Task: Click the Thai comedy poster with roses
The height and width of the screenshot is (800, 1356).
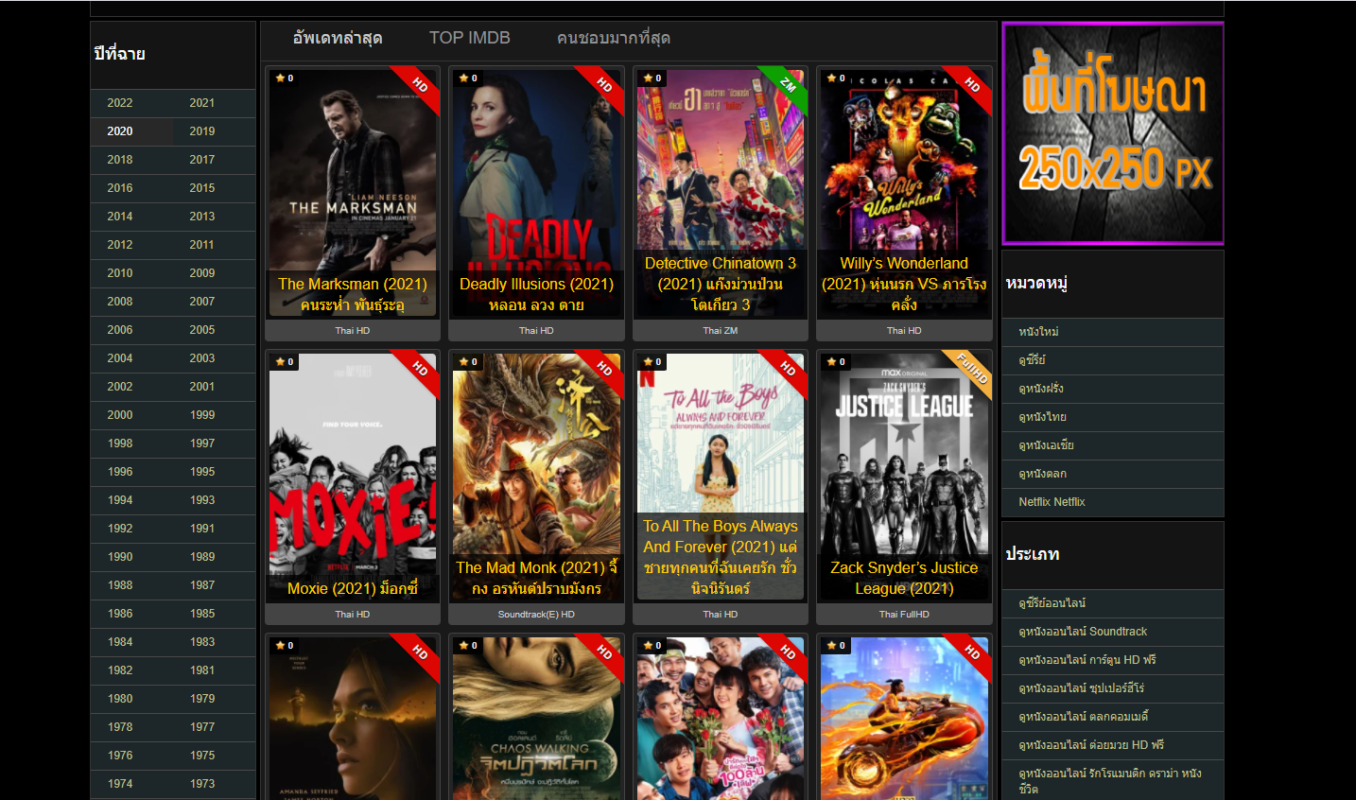Action: pyautogui.click(x=720, y=718)
